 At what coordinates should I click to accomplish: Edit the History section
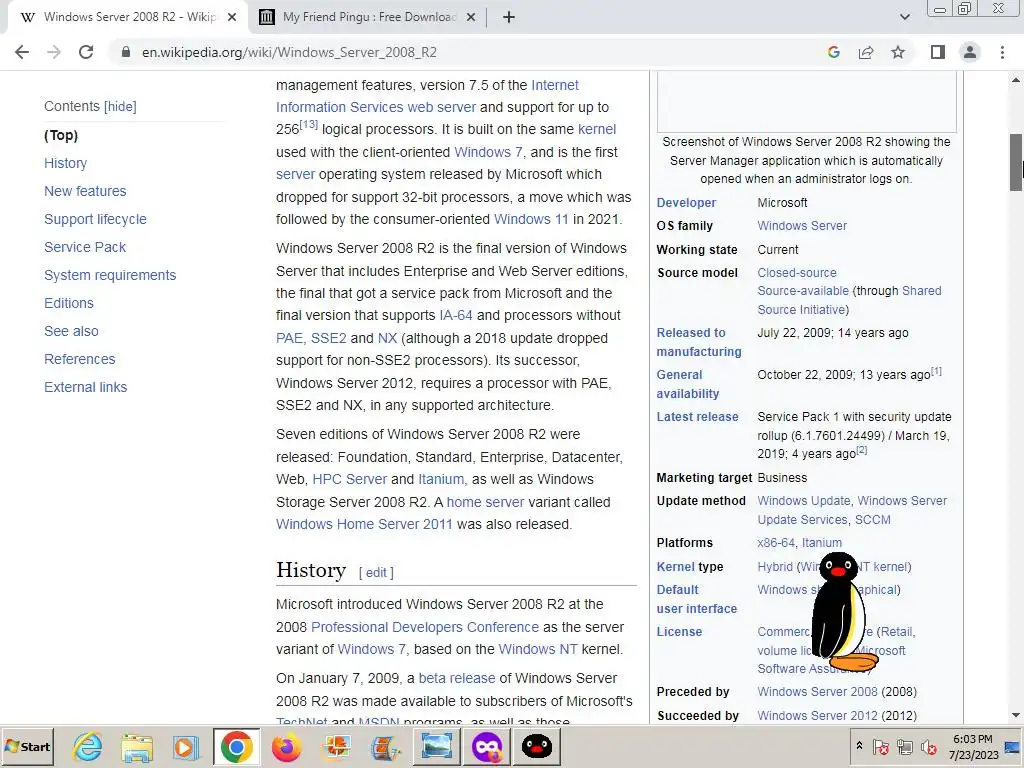(x=376, y=573)
